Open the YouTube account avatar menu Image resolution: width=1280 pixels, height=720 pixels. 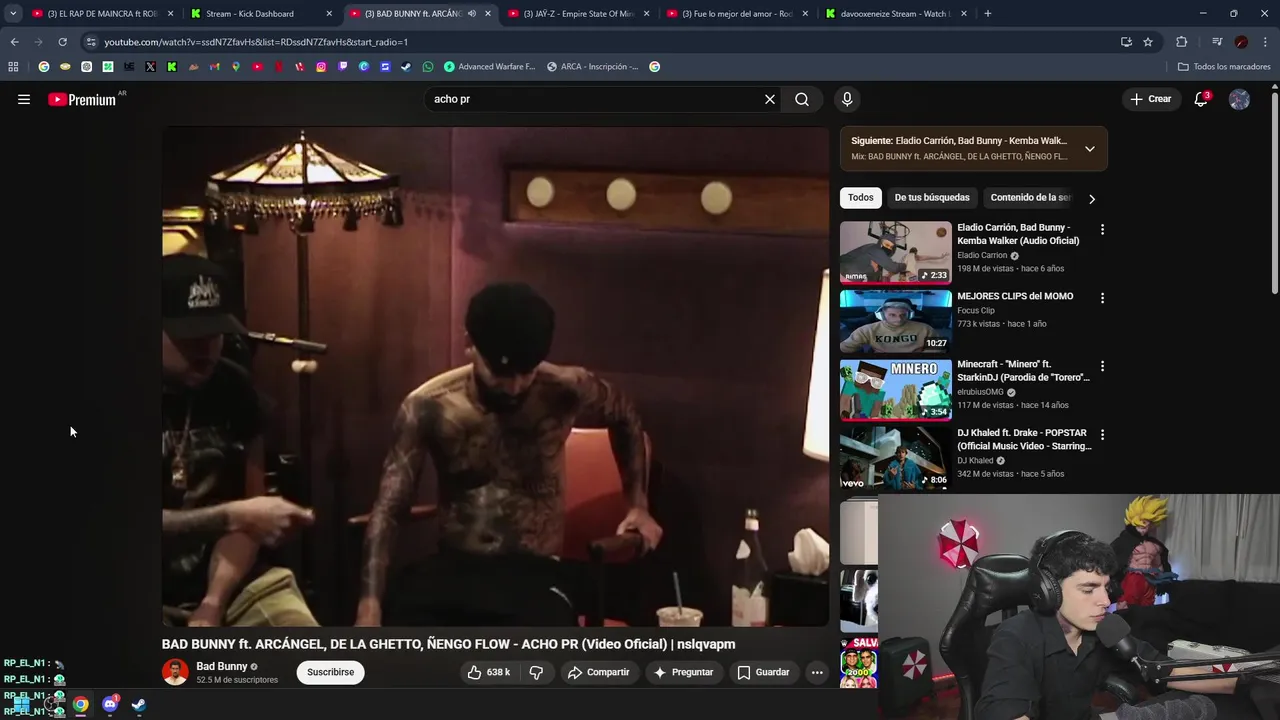pos(1239,99)
